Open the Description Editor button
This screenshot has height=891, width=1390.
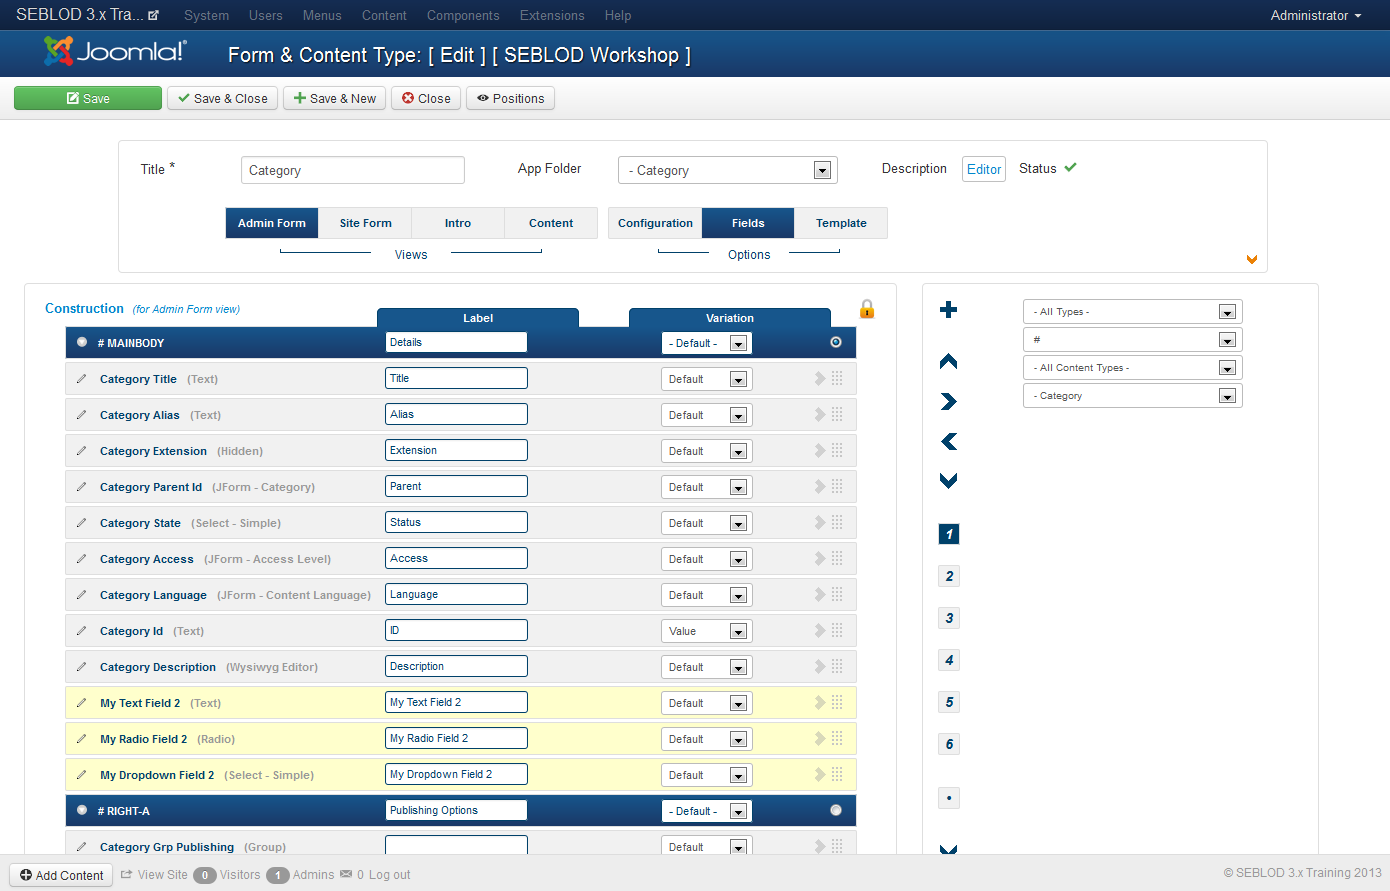pyautogui.click(x=984, y=169)
